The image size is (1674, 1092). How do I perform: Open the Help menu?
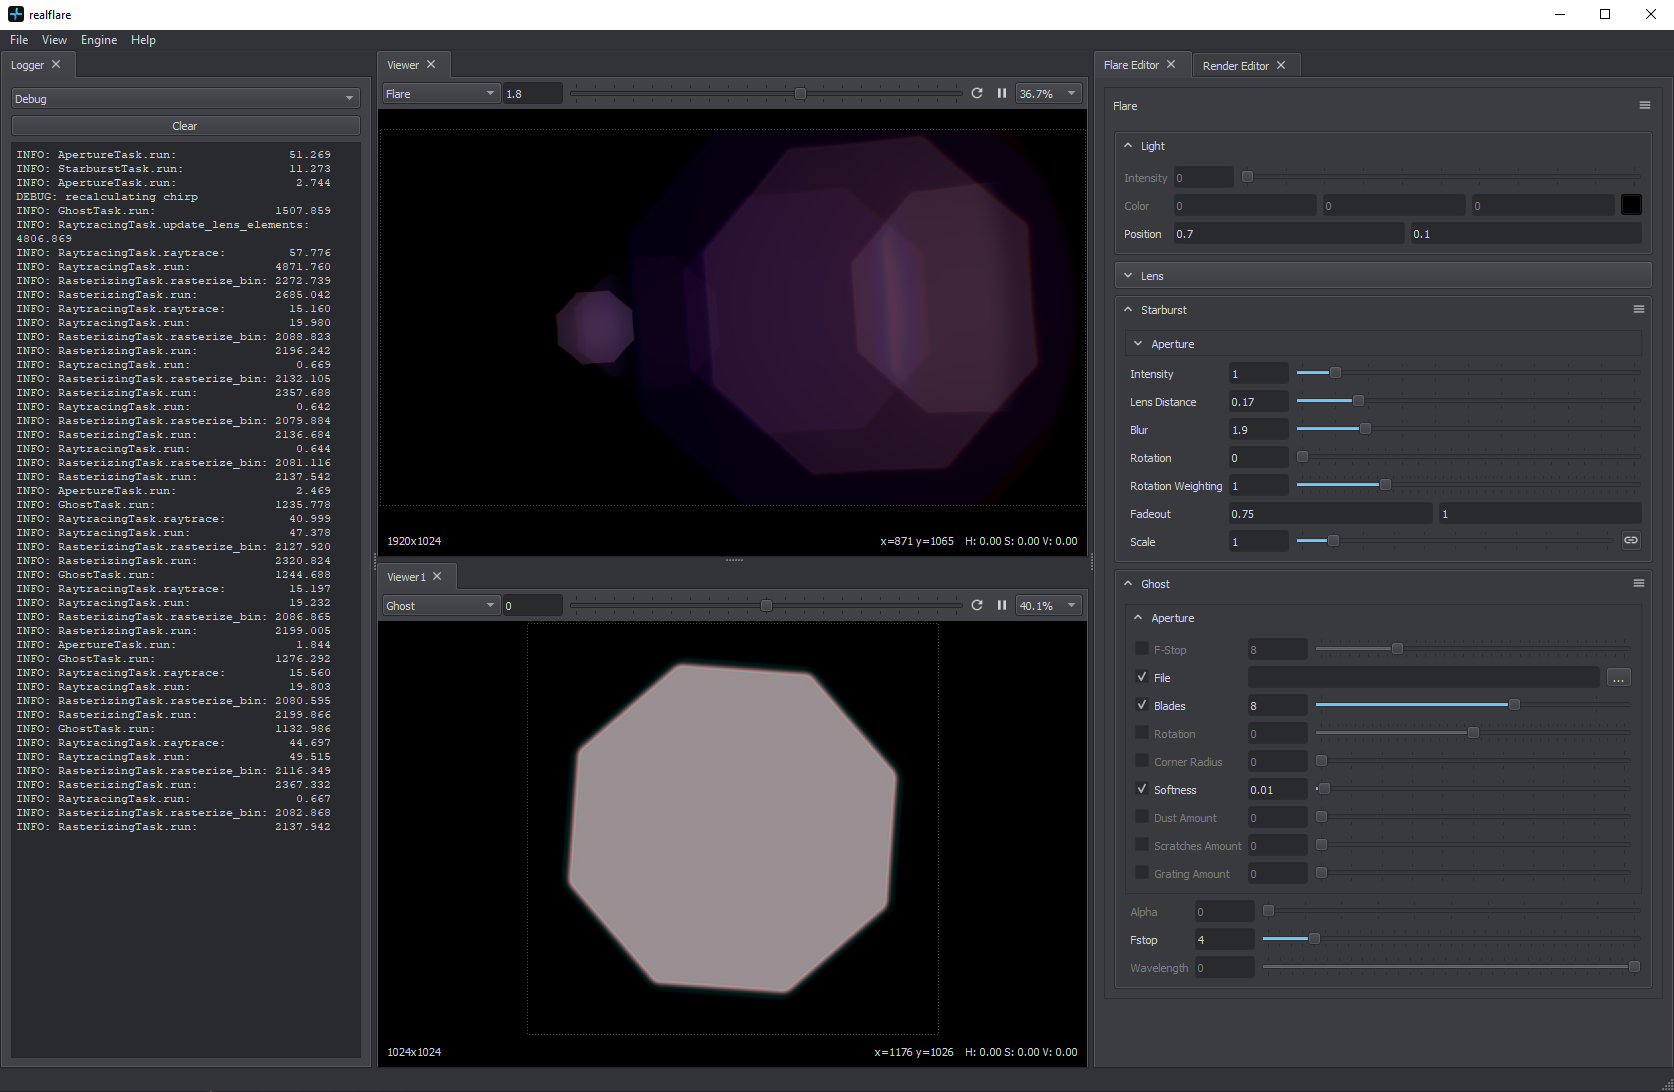coord(143,40)
